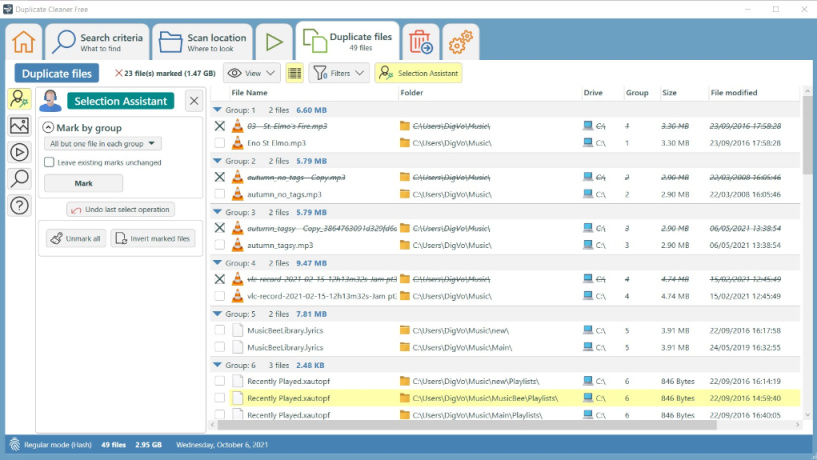The image size is (817, 460).
Task: Sort by Size column header
Action: click(x=670, y=93)
